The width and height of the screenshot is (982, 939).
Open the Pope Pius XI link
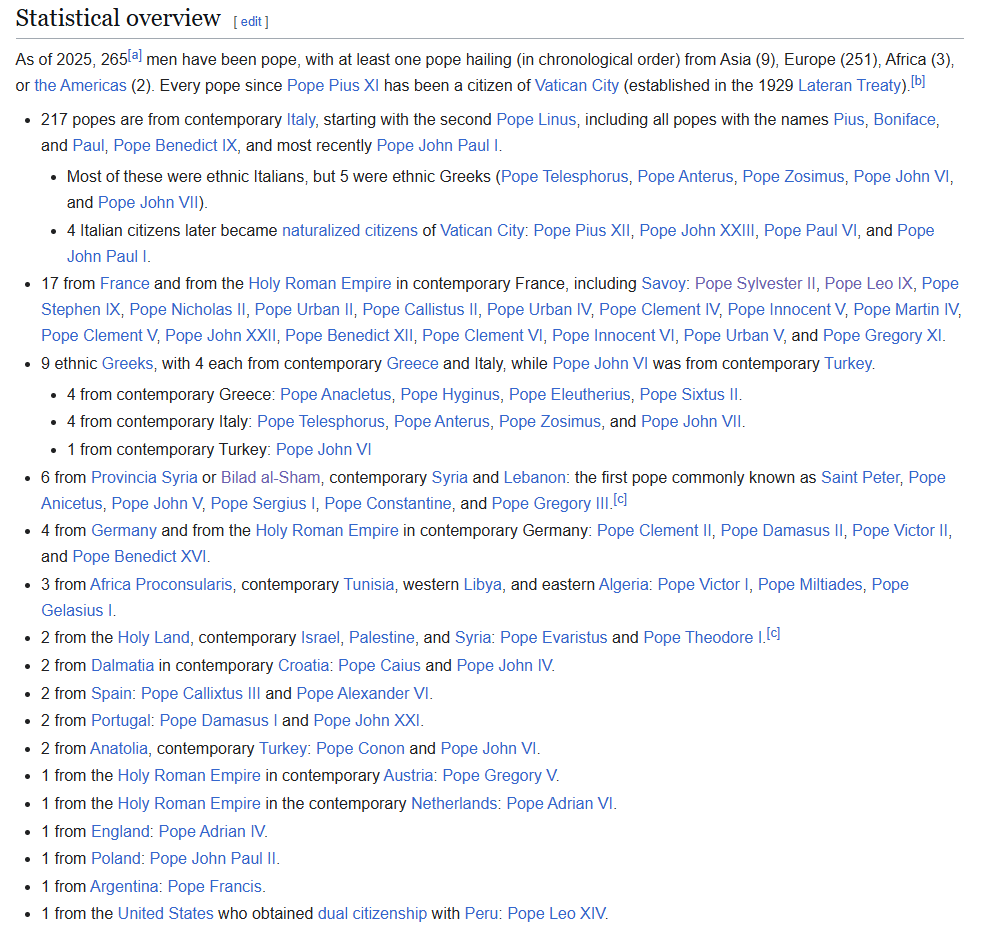coord(333,86)
